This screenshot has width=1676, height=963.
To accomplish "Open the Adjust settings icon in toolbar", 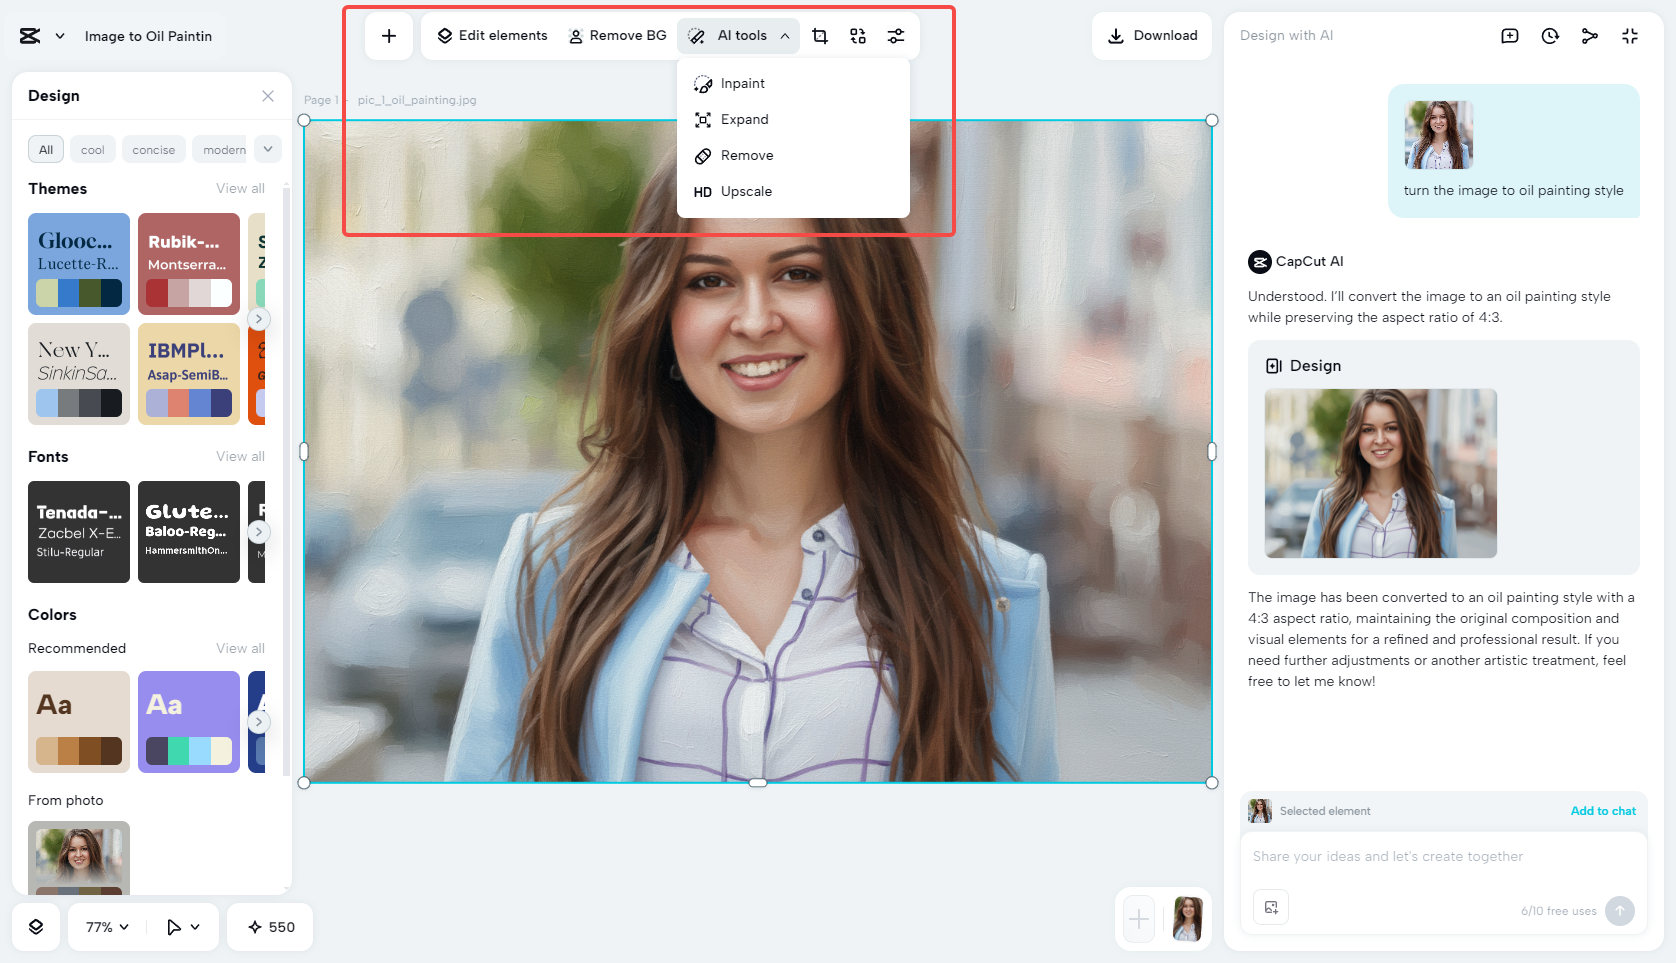I will pos(896,35).
